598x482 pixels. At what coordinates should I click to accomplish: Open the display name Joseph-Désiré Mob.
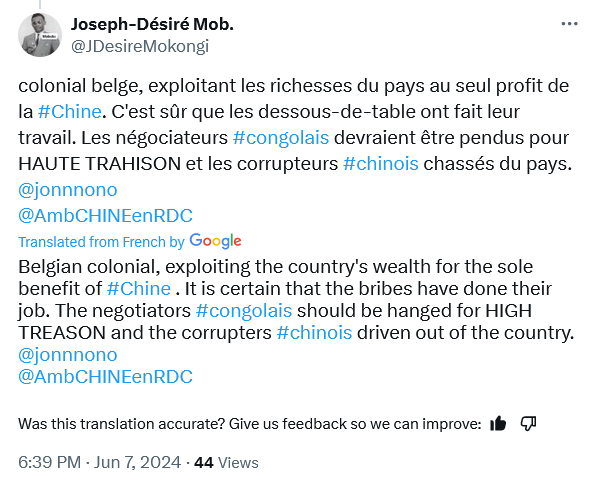pyautogui.click(x=152, y=24)
